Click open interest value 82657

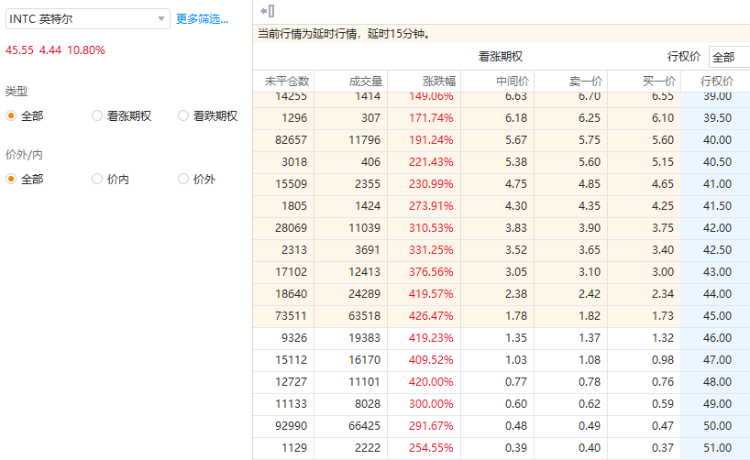[x=291, y=140]
